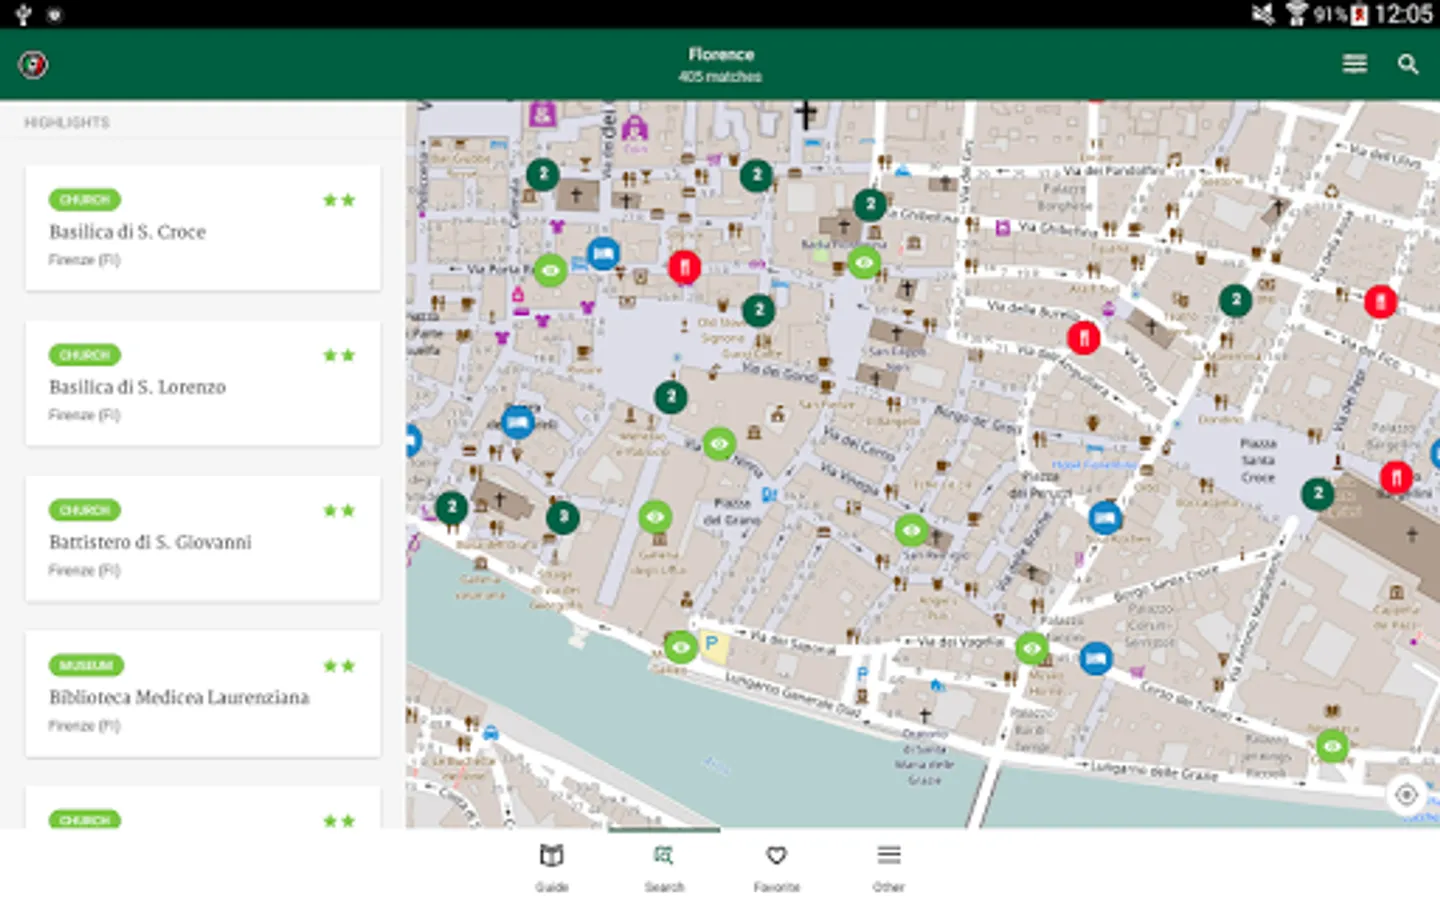This screenshot has height=900, width=1440.
Task: Tap the USB icon in status bar
Action: pyautogui.click(x=24, y=14)
